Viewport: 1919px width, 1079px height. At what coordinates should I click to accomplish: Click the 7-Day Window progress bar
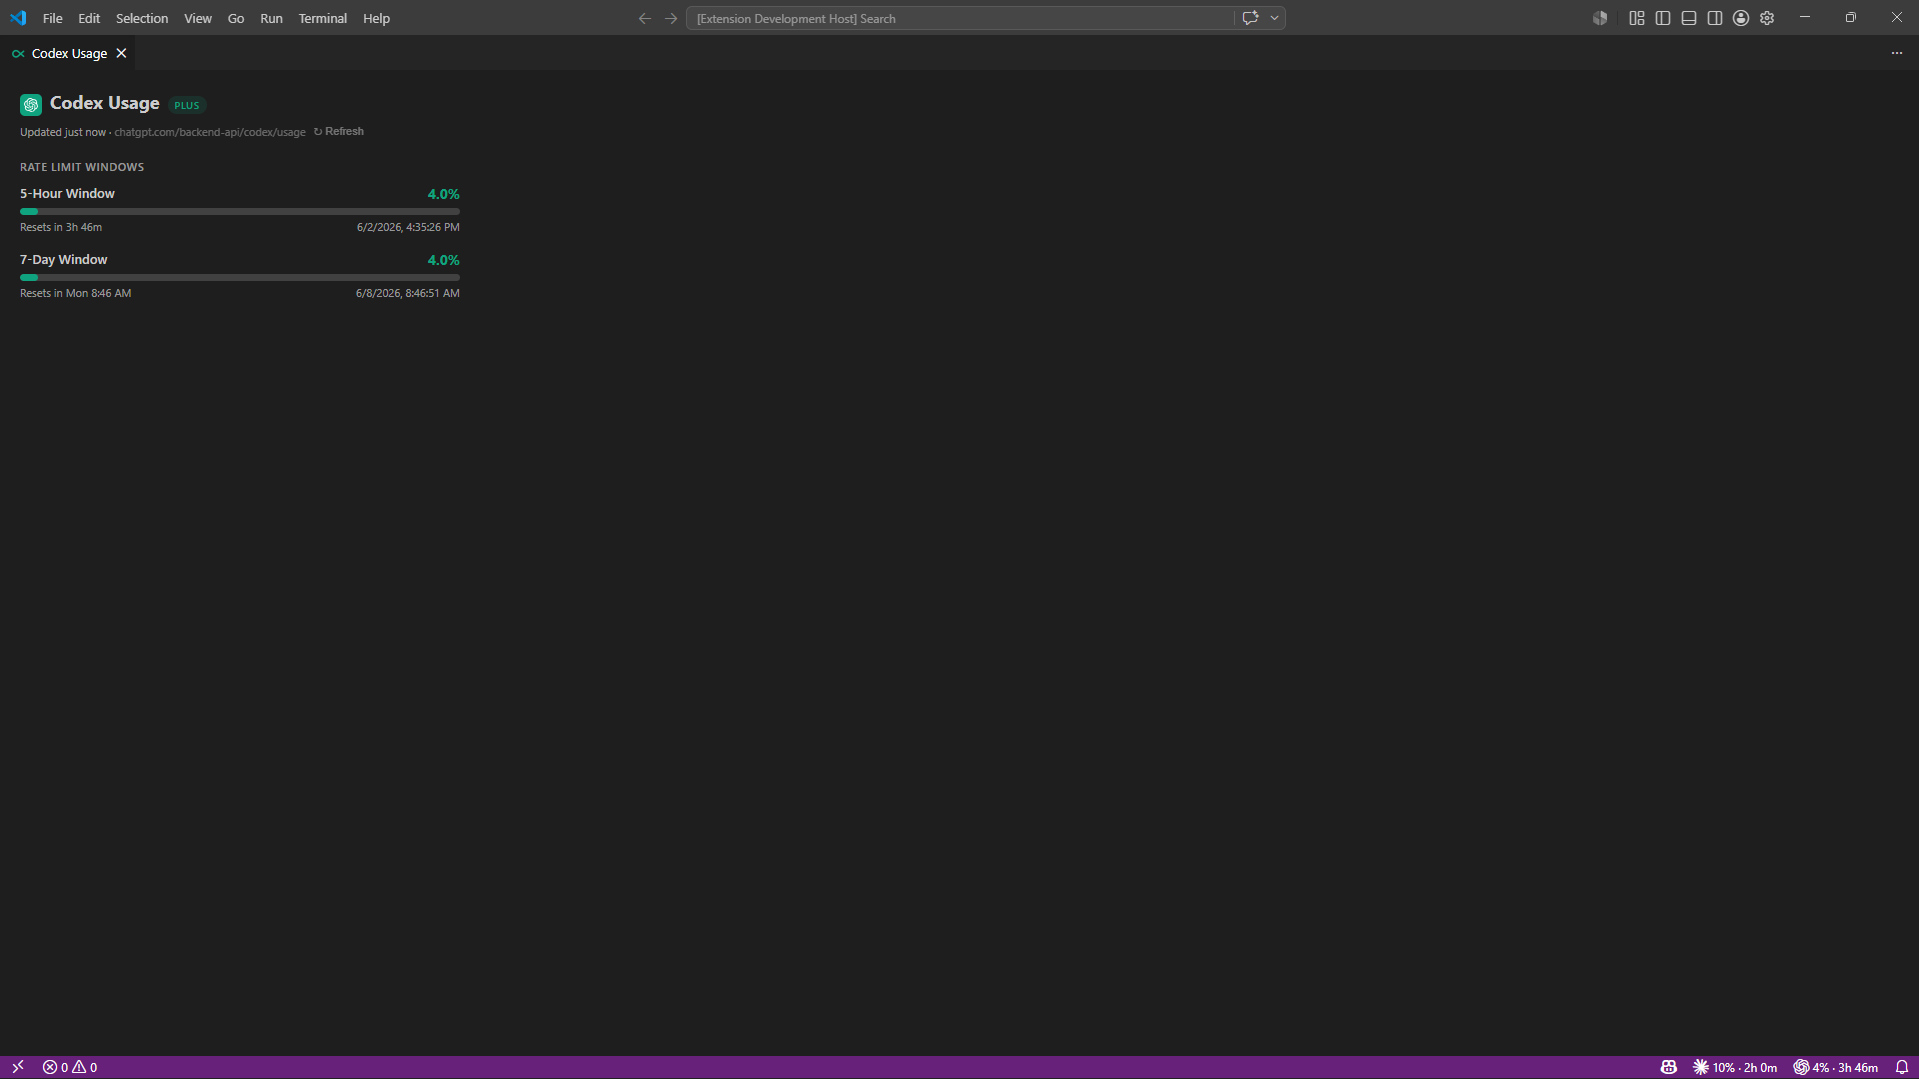(x=240, y=278)
